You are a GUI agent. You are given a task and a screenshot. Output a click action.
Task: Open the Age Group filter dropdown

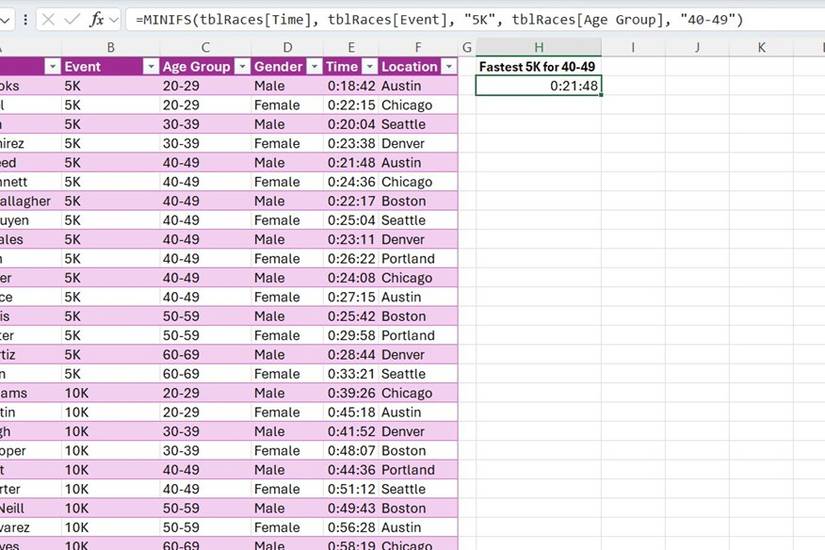point(243,66)
